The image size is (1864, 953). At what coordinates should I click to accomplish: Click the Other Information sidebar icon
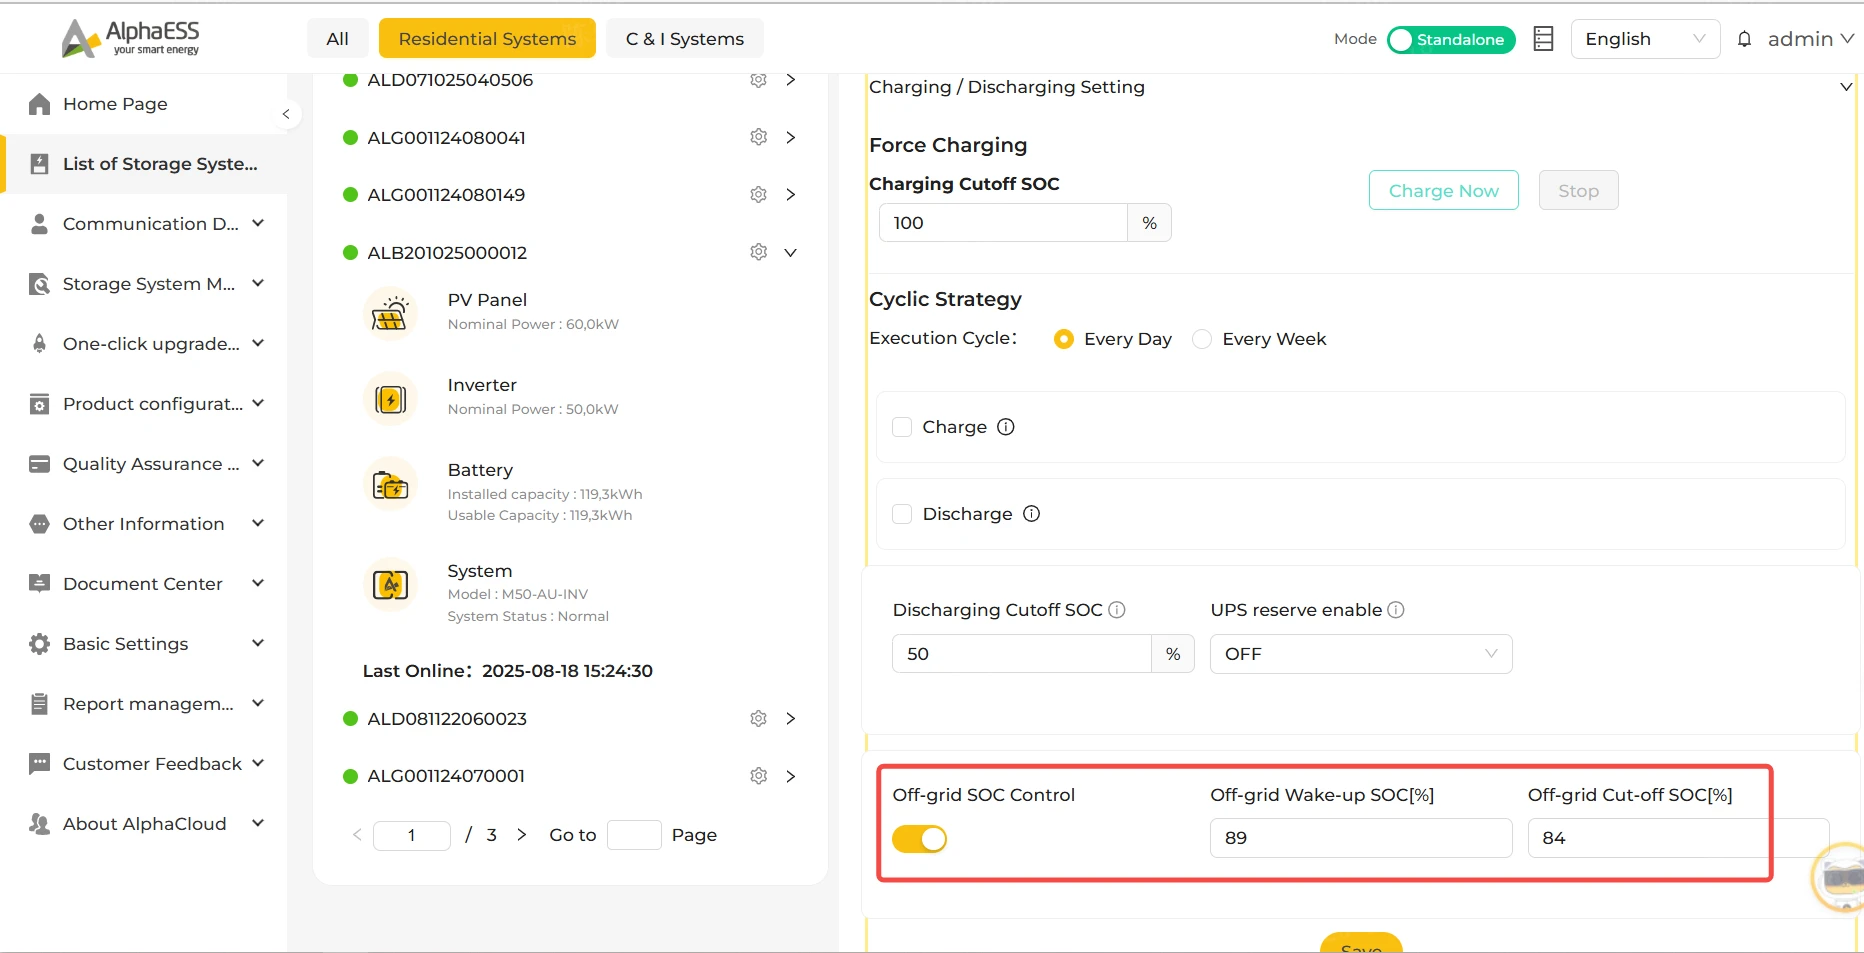(39, 524)
